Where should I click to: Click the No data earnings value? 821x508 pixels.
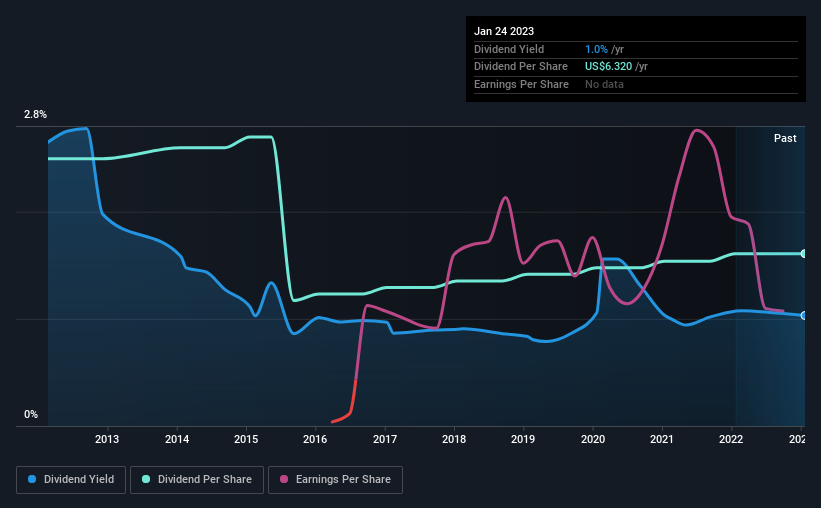(604, 84)
